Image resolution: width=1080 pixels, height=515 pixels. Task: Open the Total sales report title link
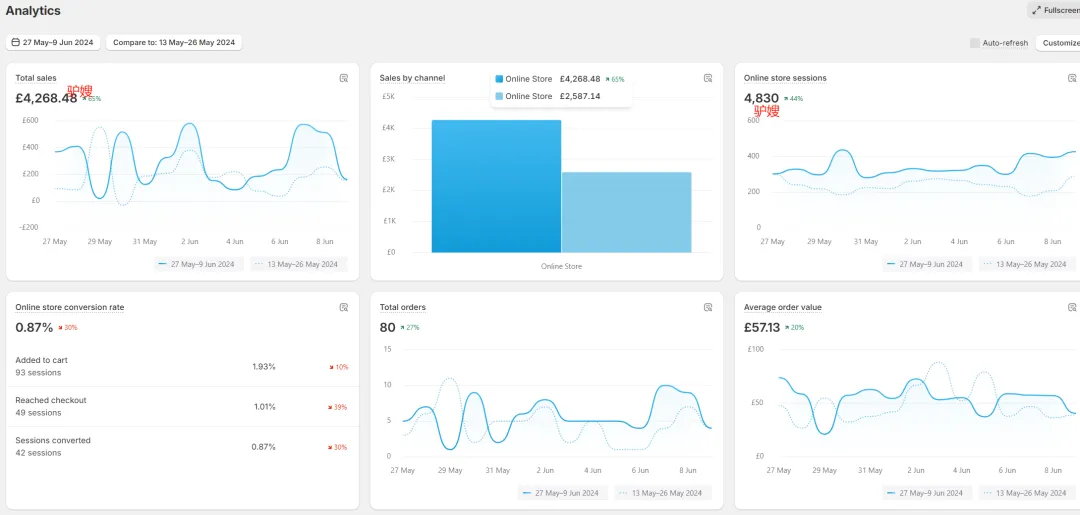36,78
